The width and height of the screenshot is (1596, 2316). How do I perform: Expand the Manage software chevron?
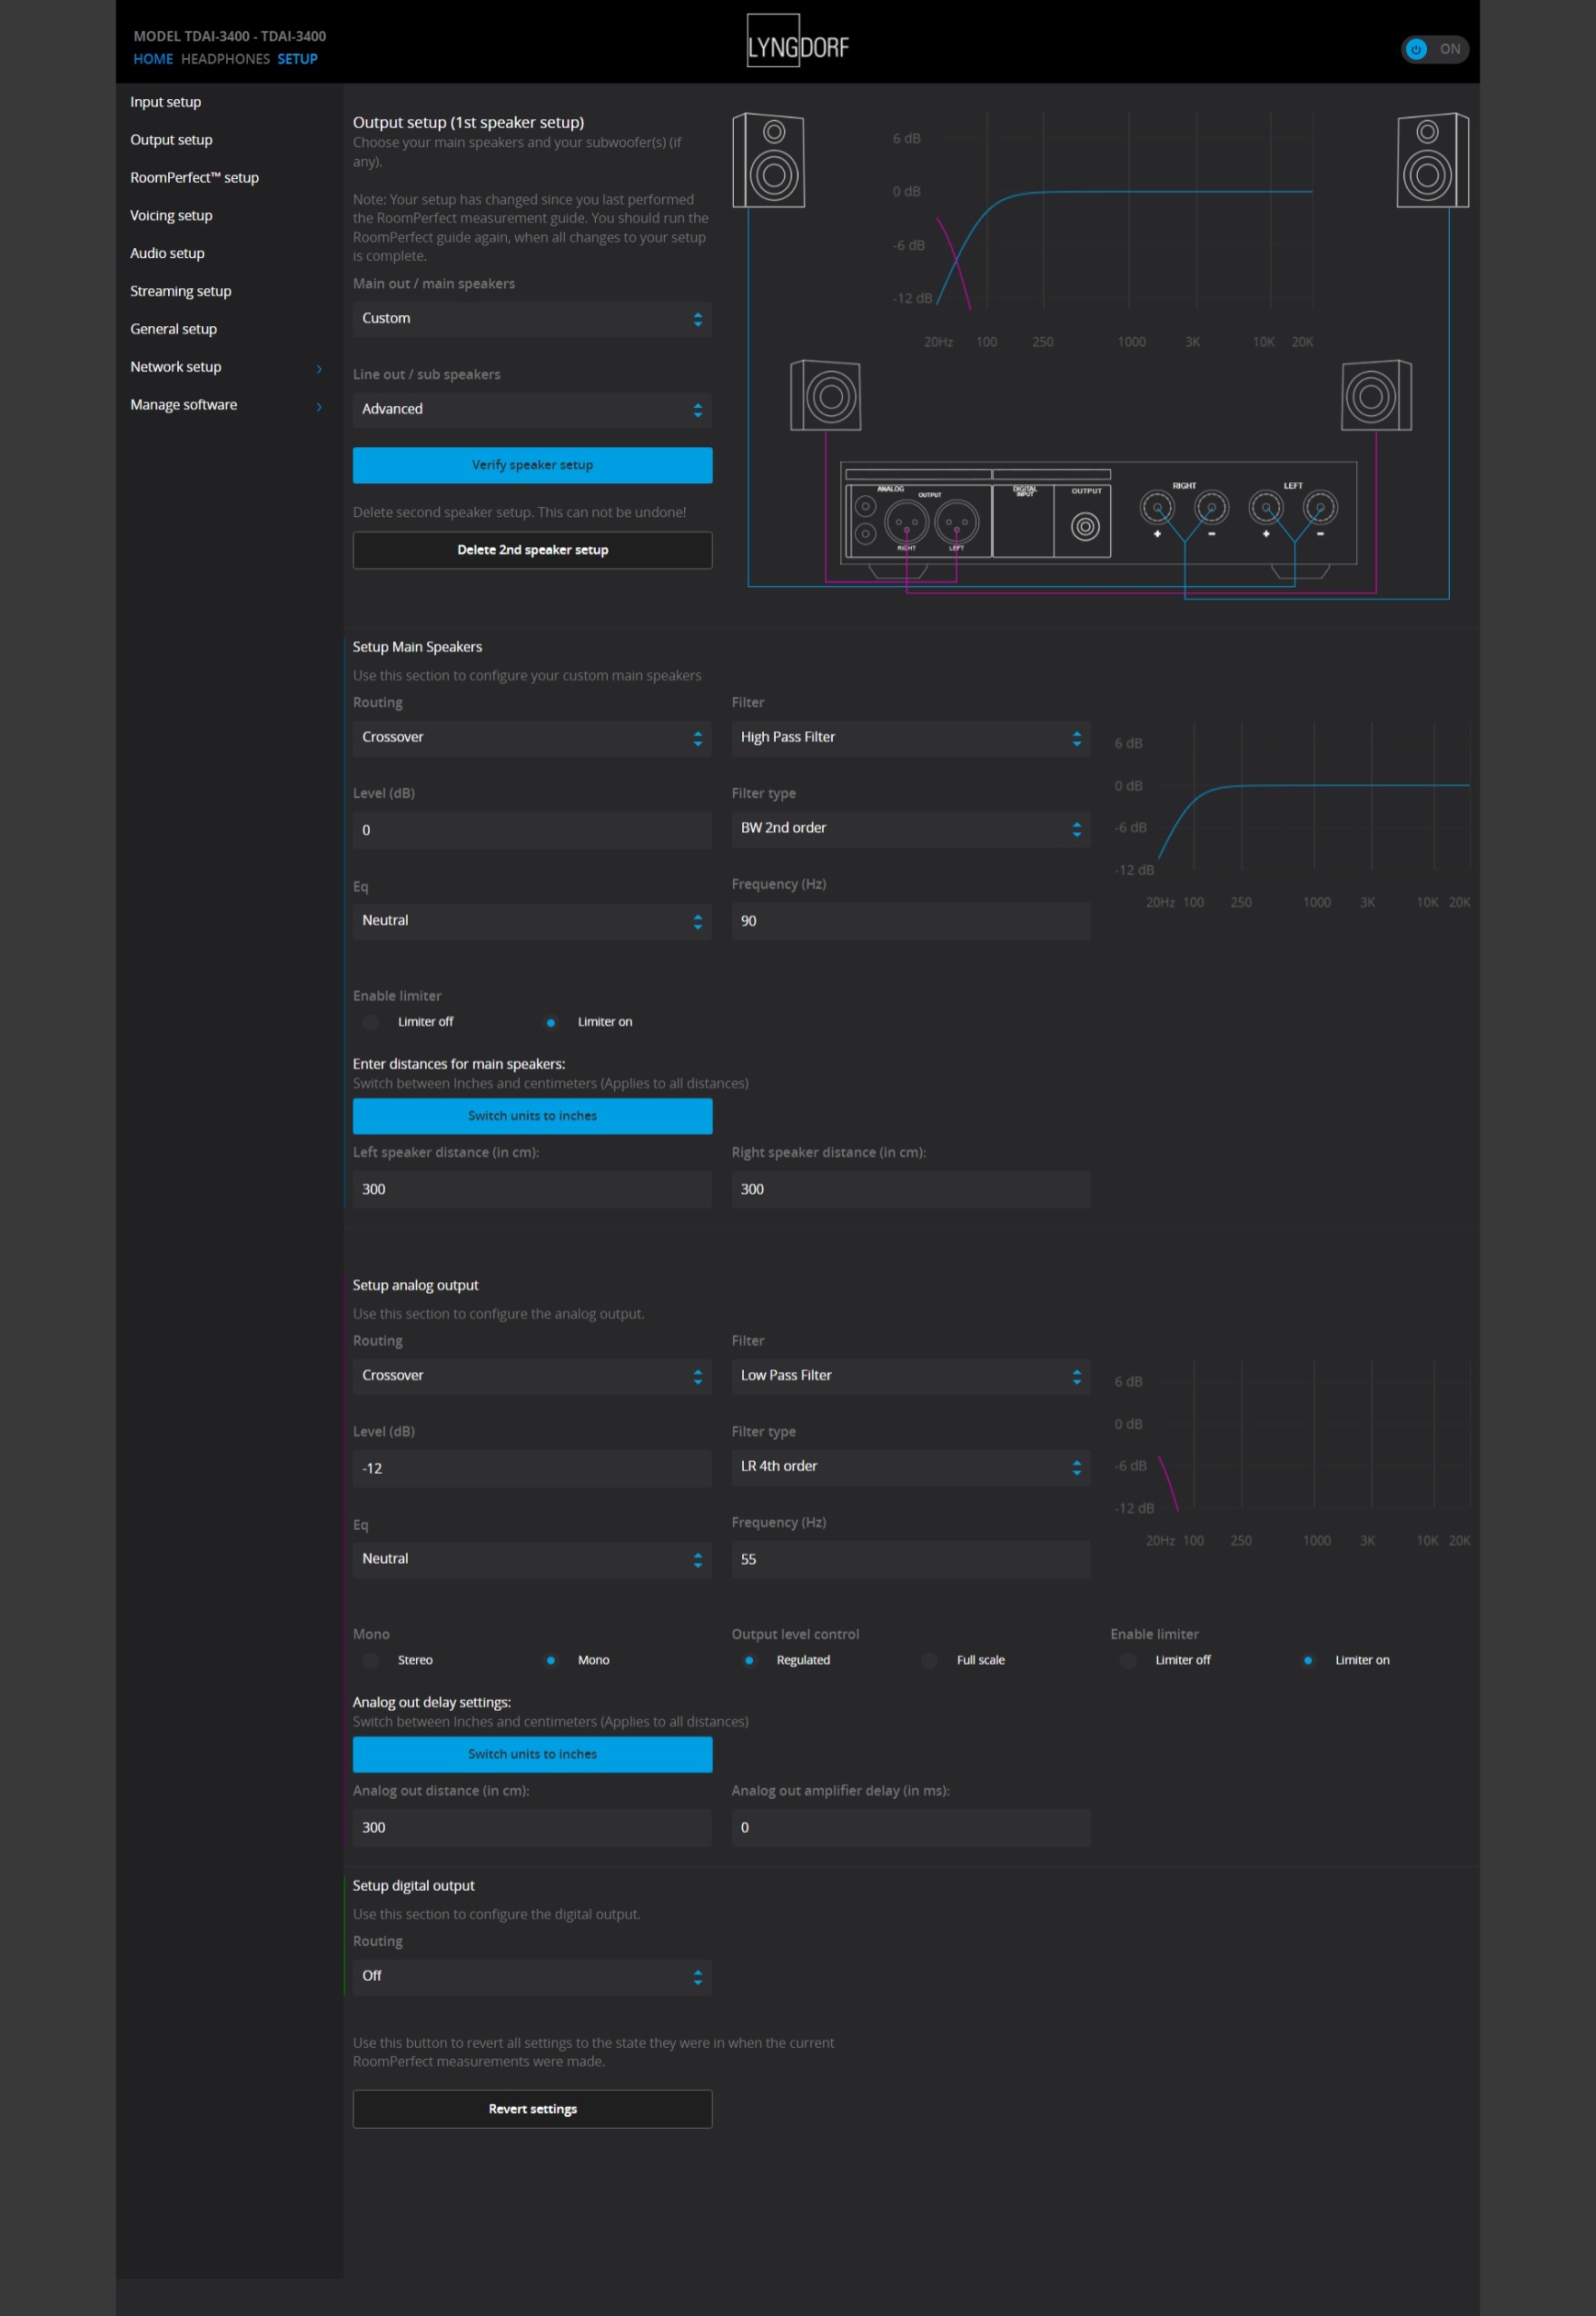click(x=319, y=406)
